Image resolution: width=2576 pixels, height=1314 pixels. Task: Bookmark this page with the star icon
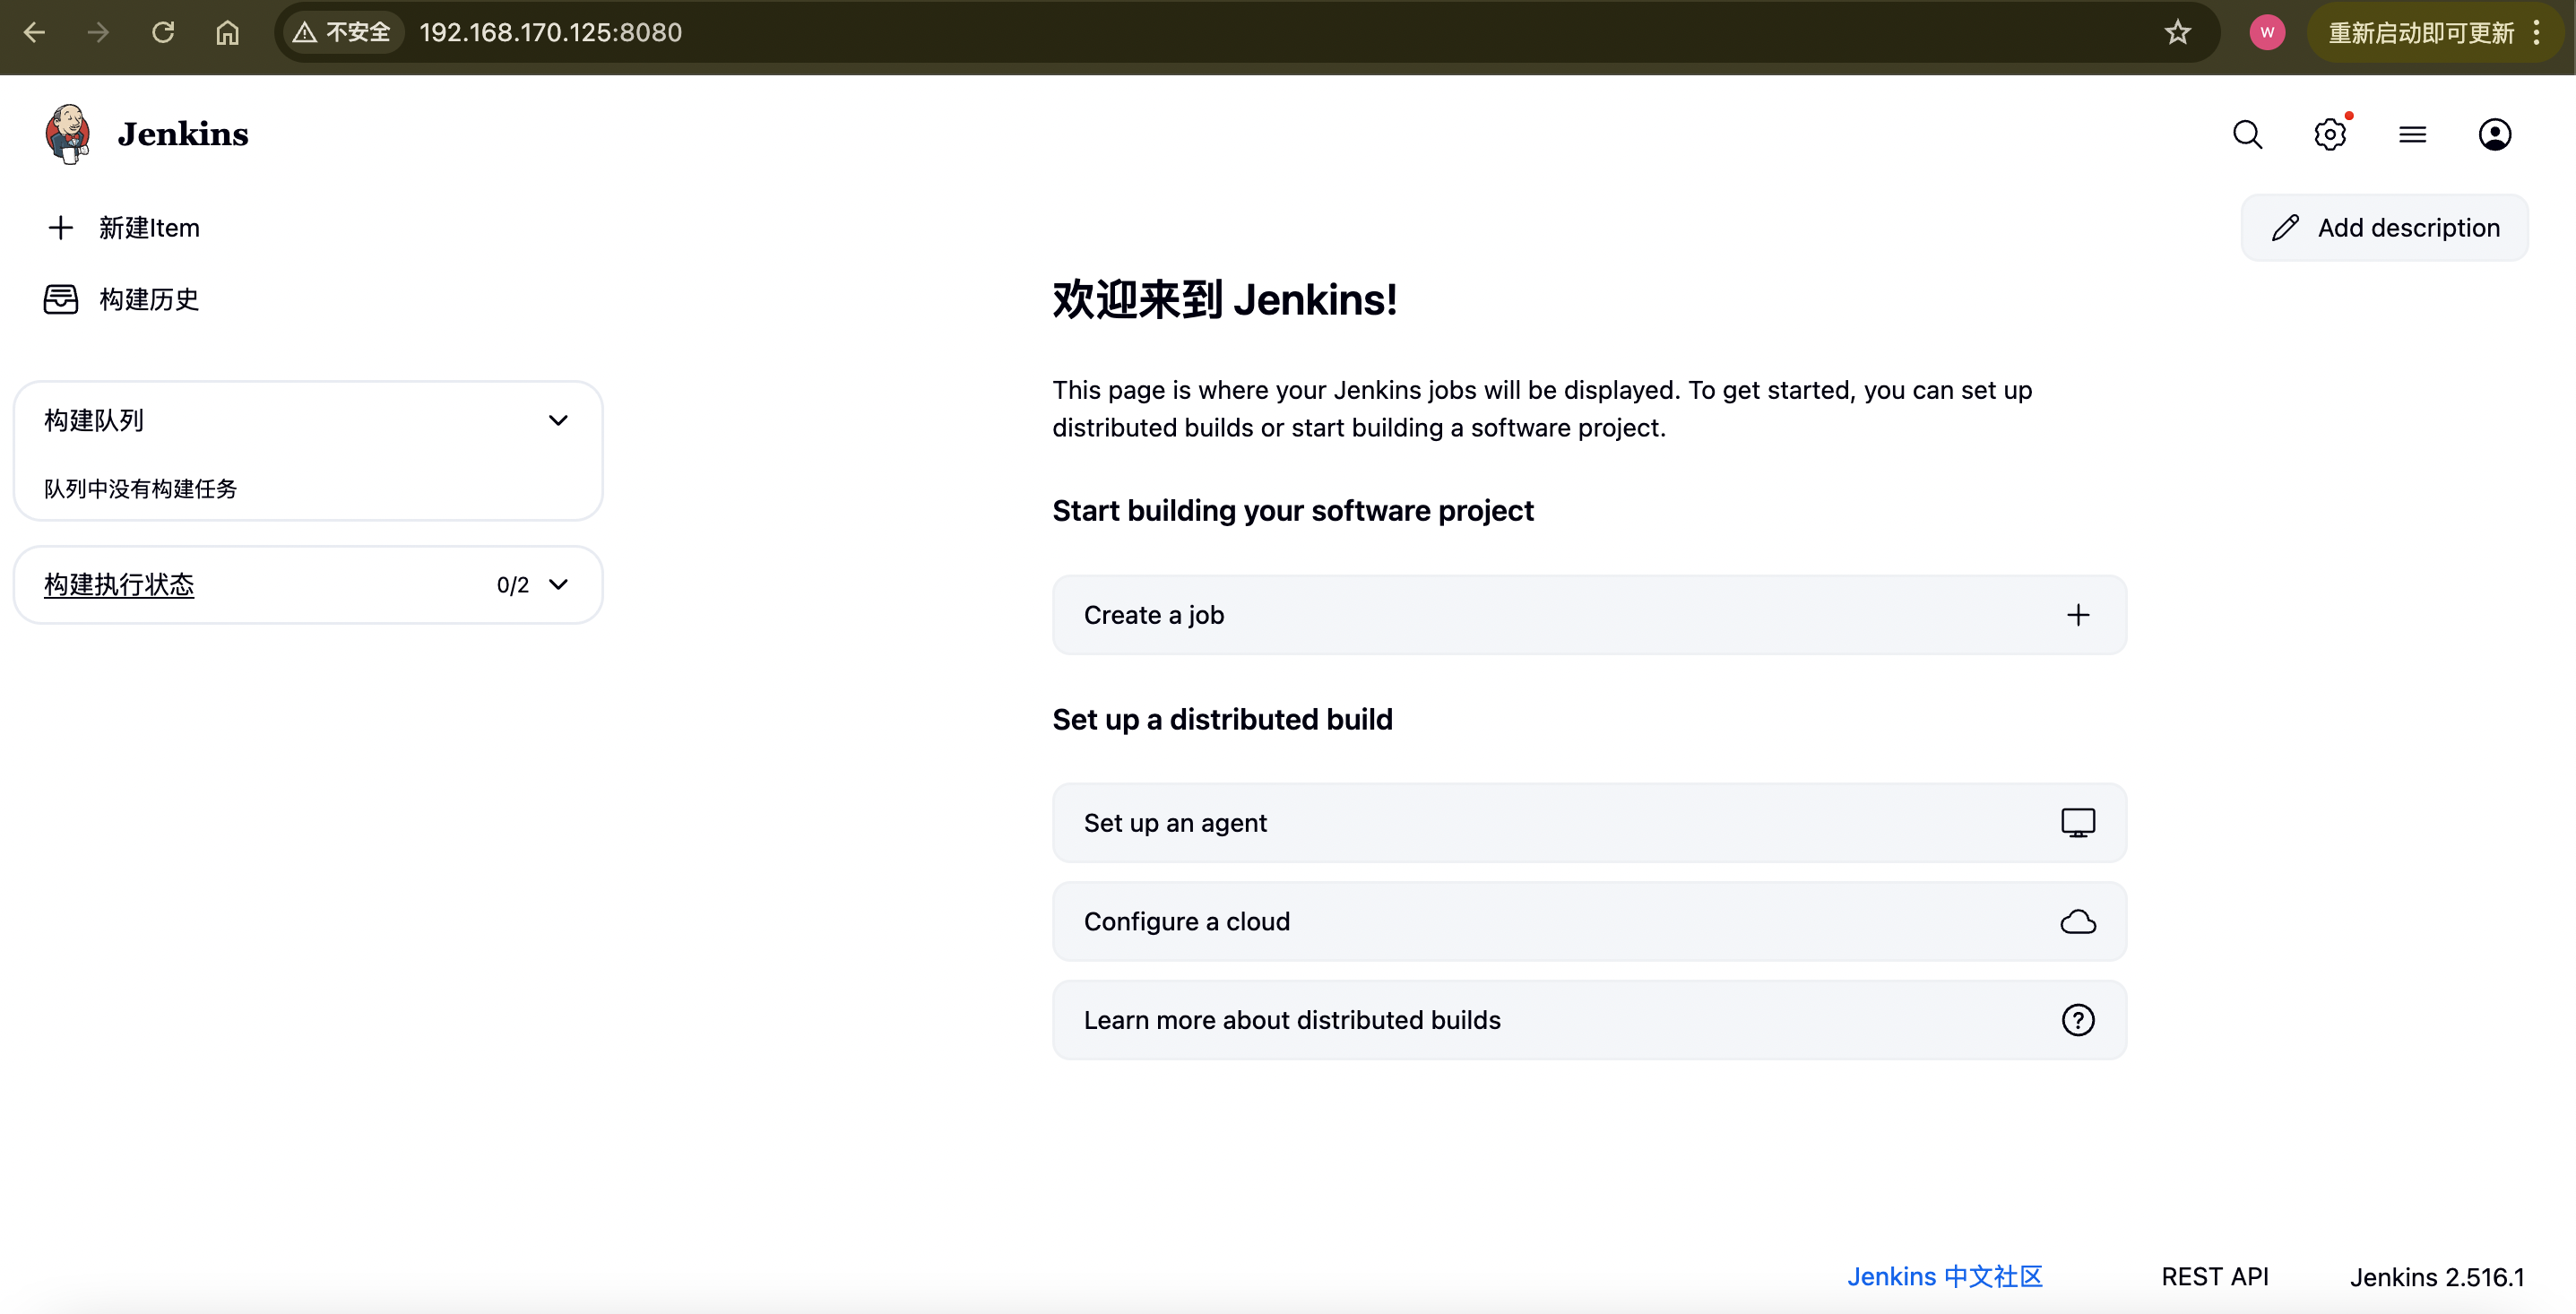coord(2178,33)
